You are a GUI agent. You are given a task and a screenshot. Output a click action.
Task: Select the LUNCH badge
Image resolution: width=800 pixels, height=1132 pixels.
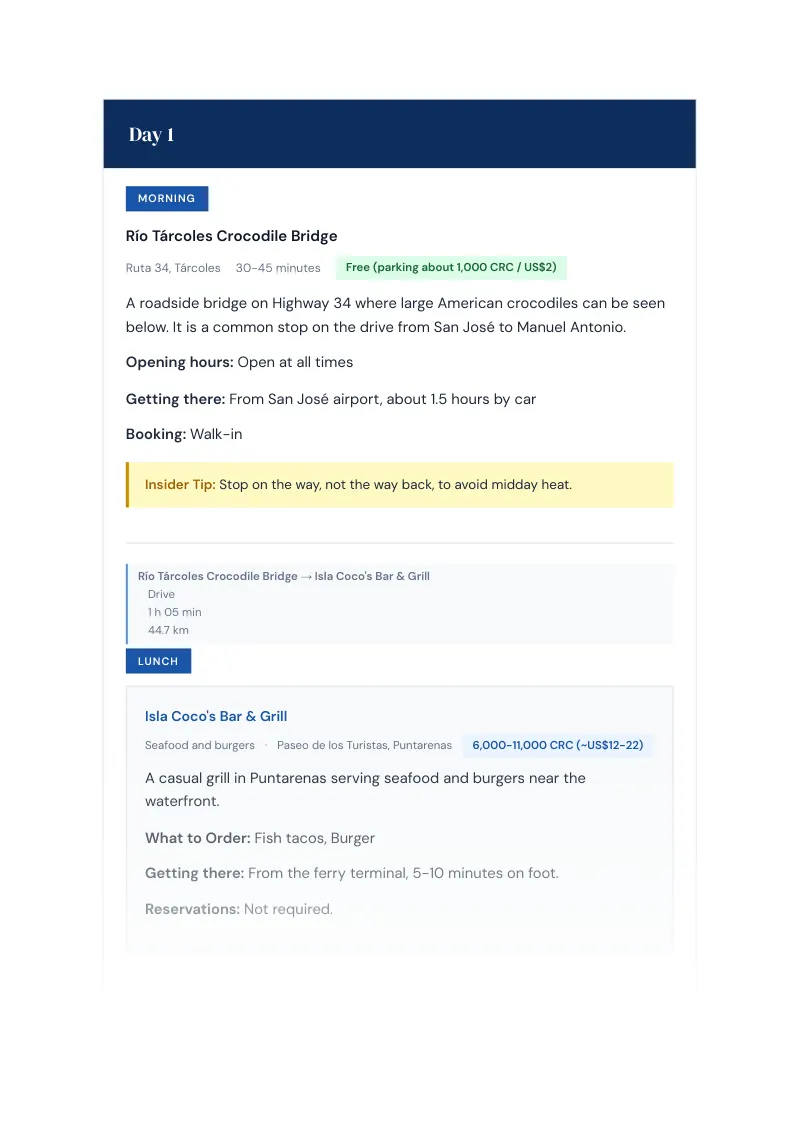(158, 661)
